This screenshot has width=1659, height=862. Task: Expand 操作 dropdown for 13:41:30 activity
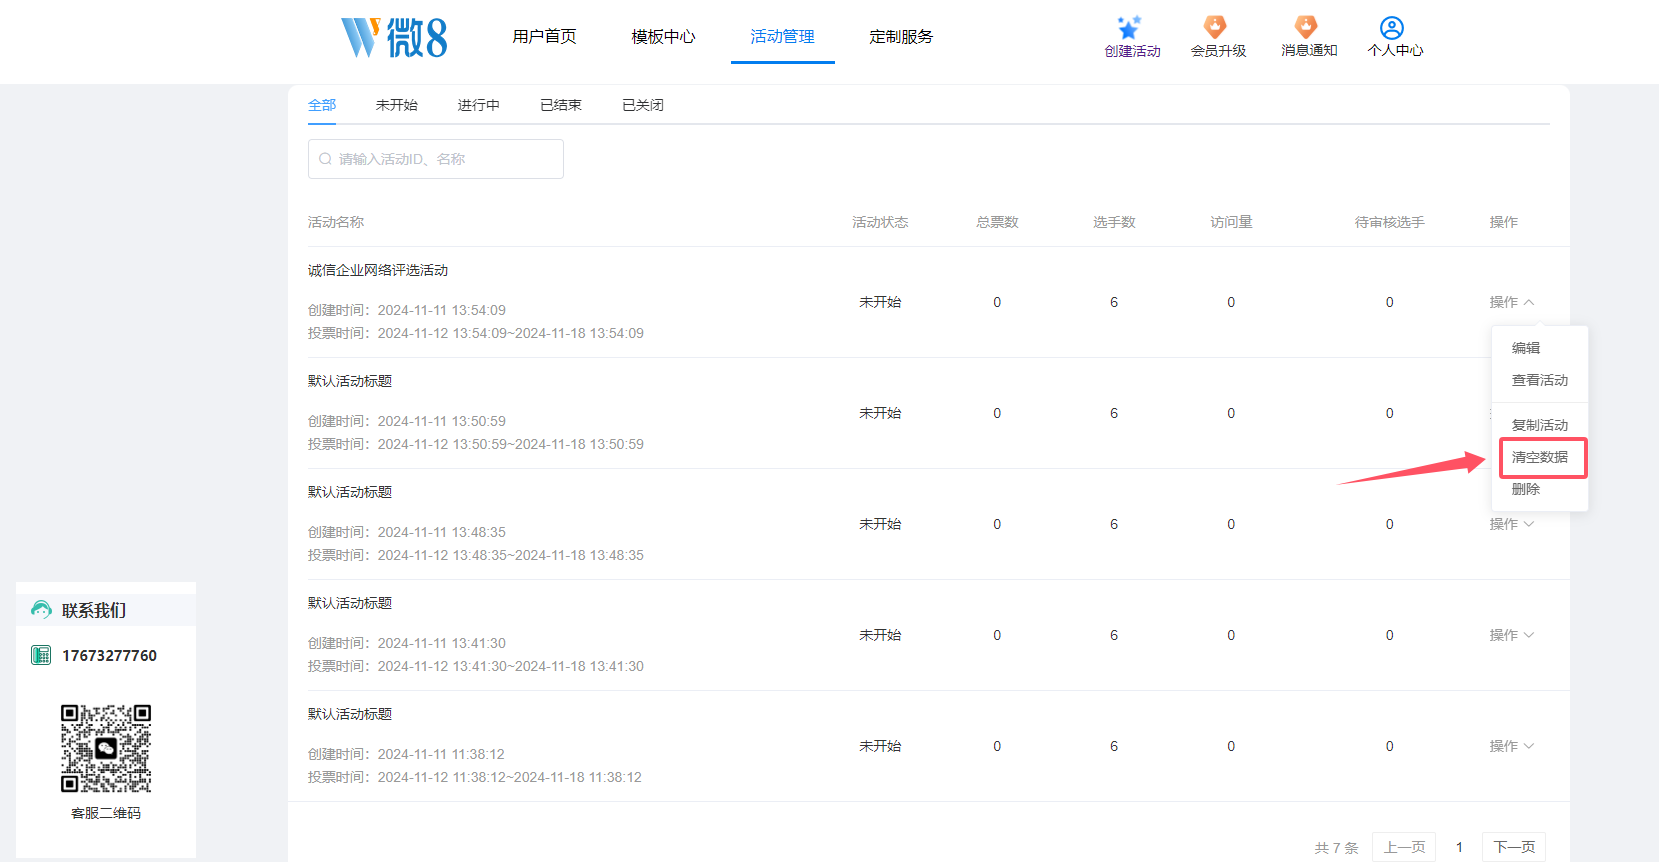click(1511, 635)
